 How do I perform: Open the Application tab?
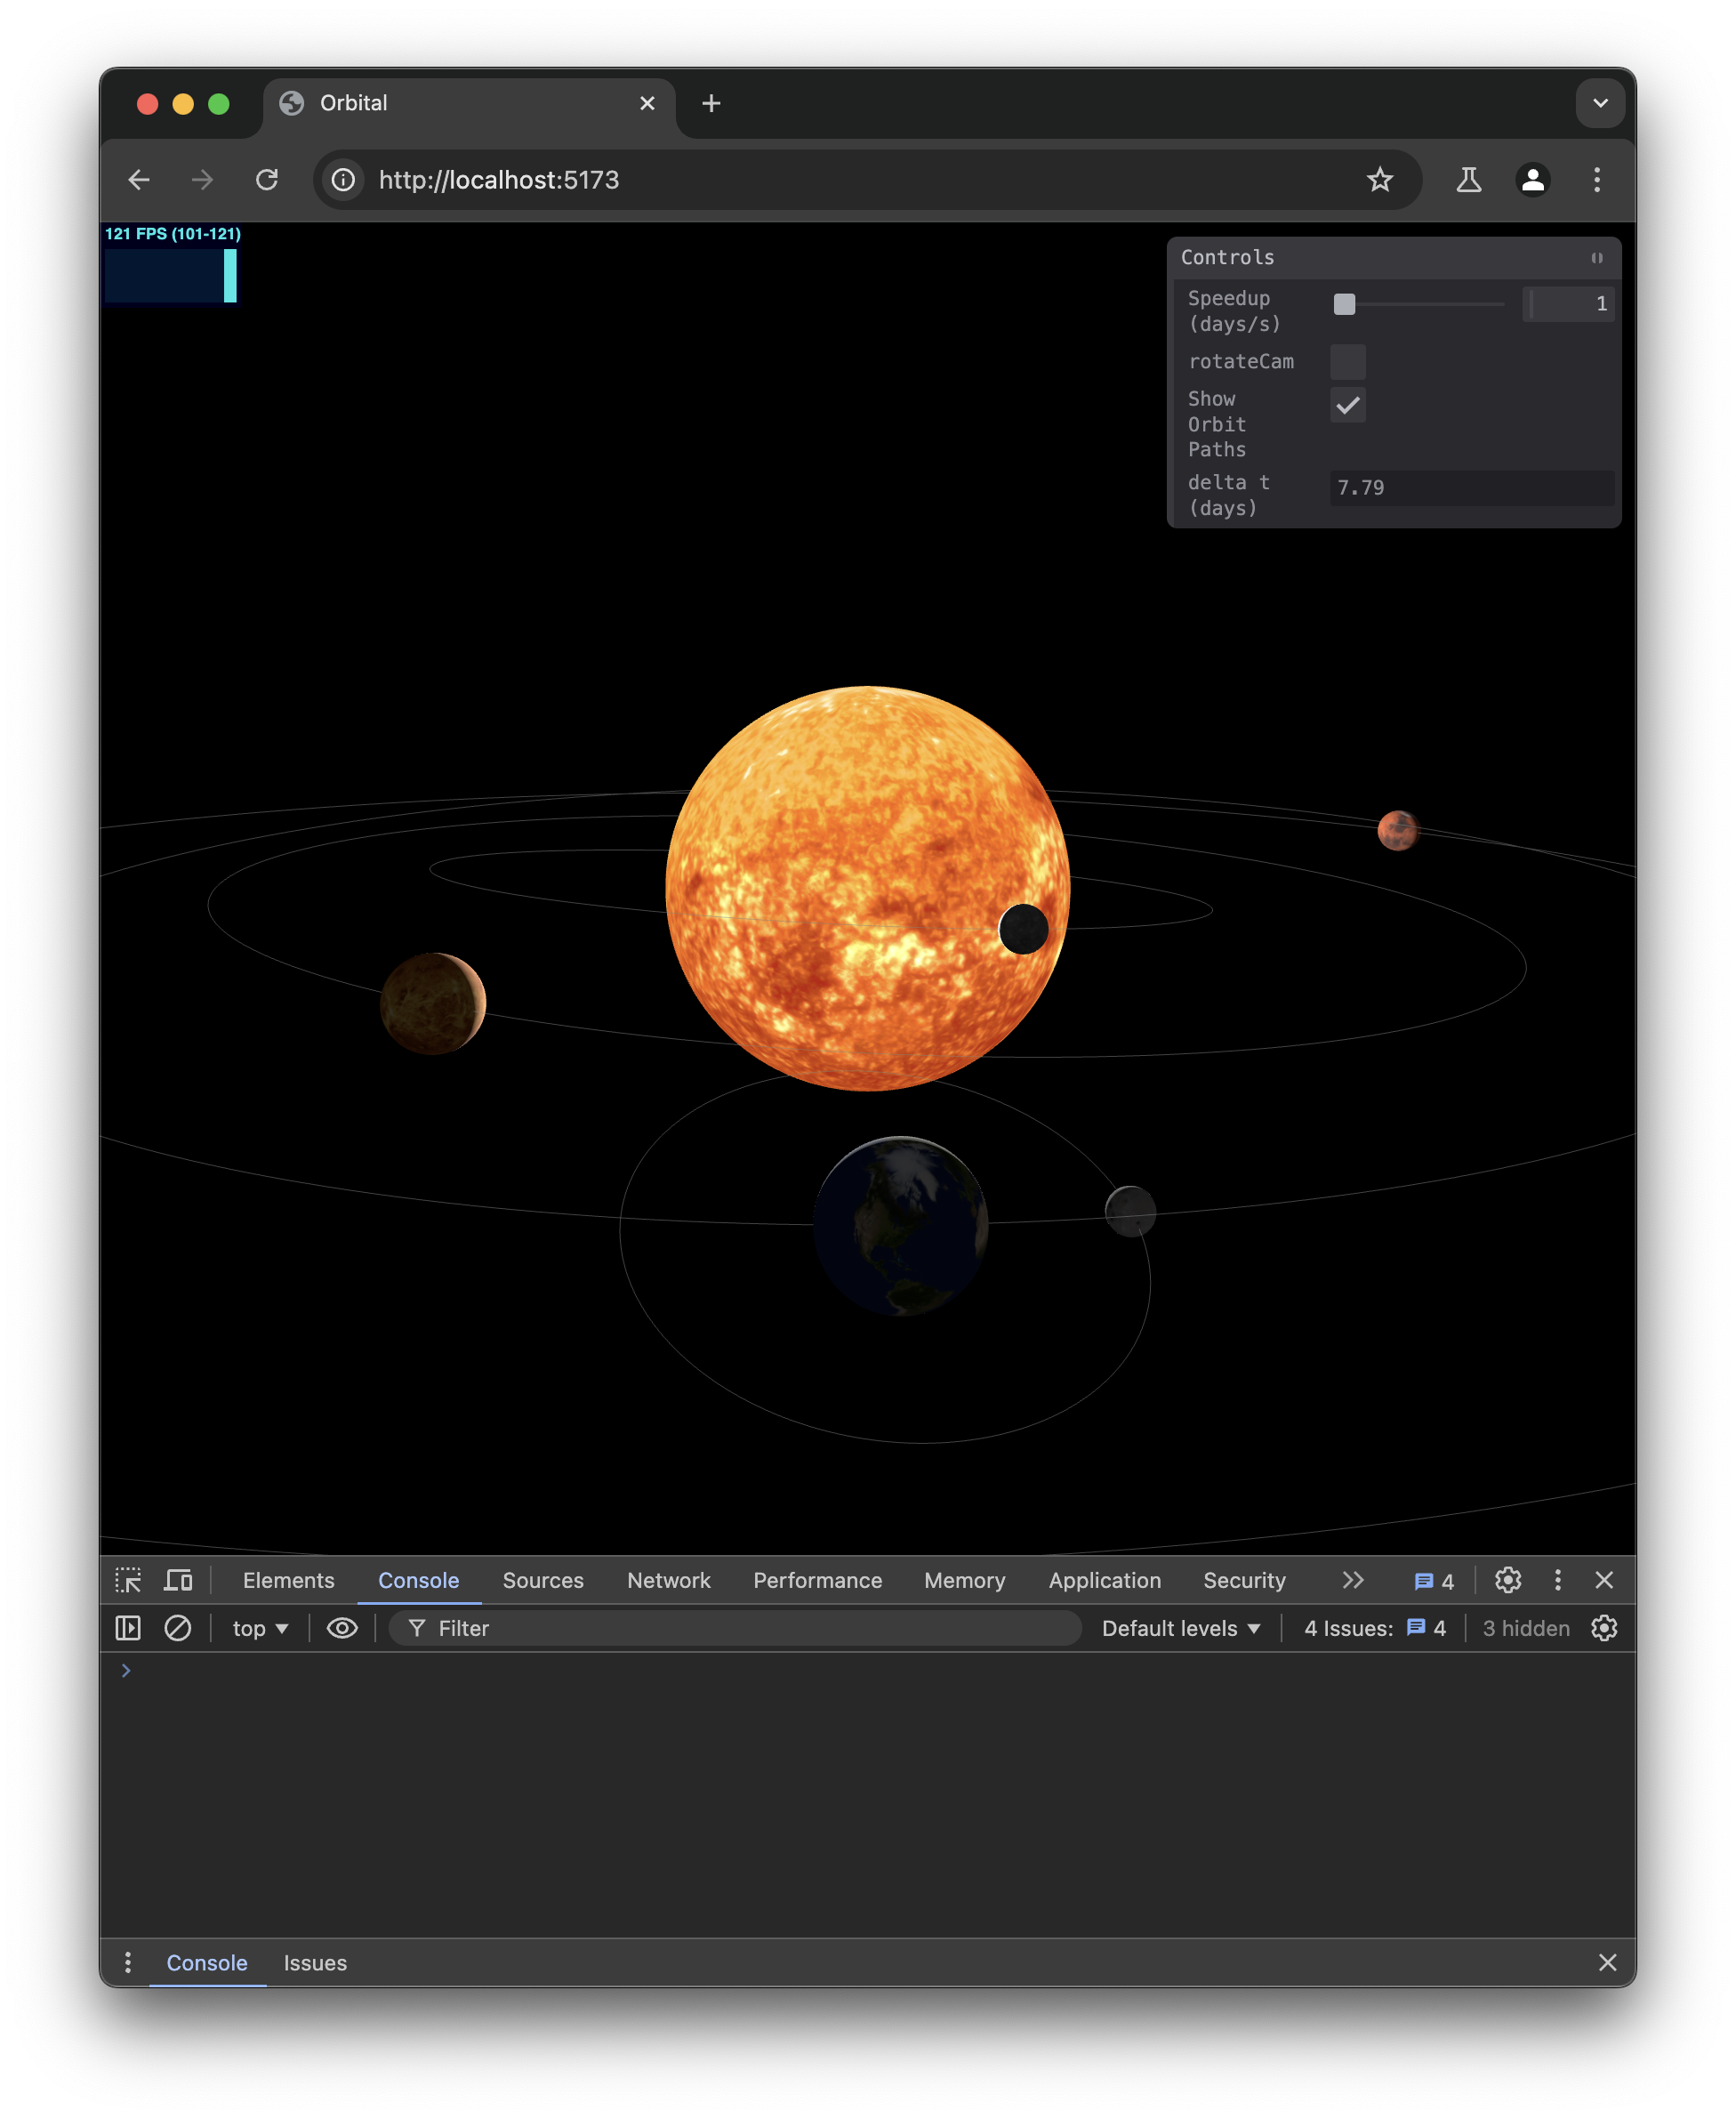click(x=1105, y=1580)
